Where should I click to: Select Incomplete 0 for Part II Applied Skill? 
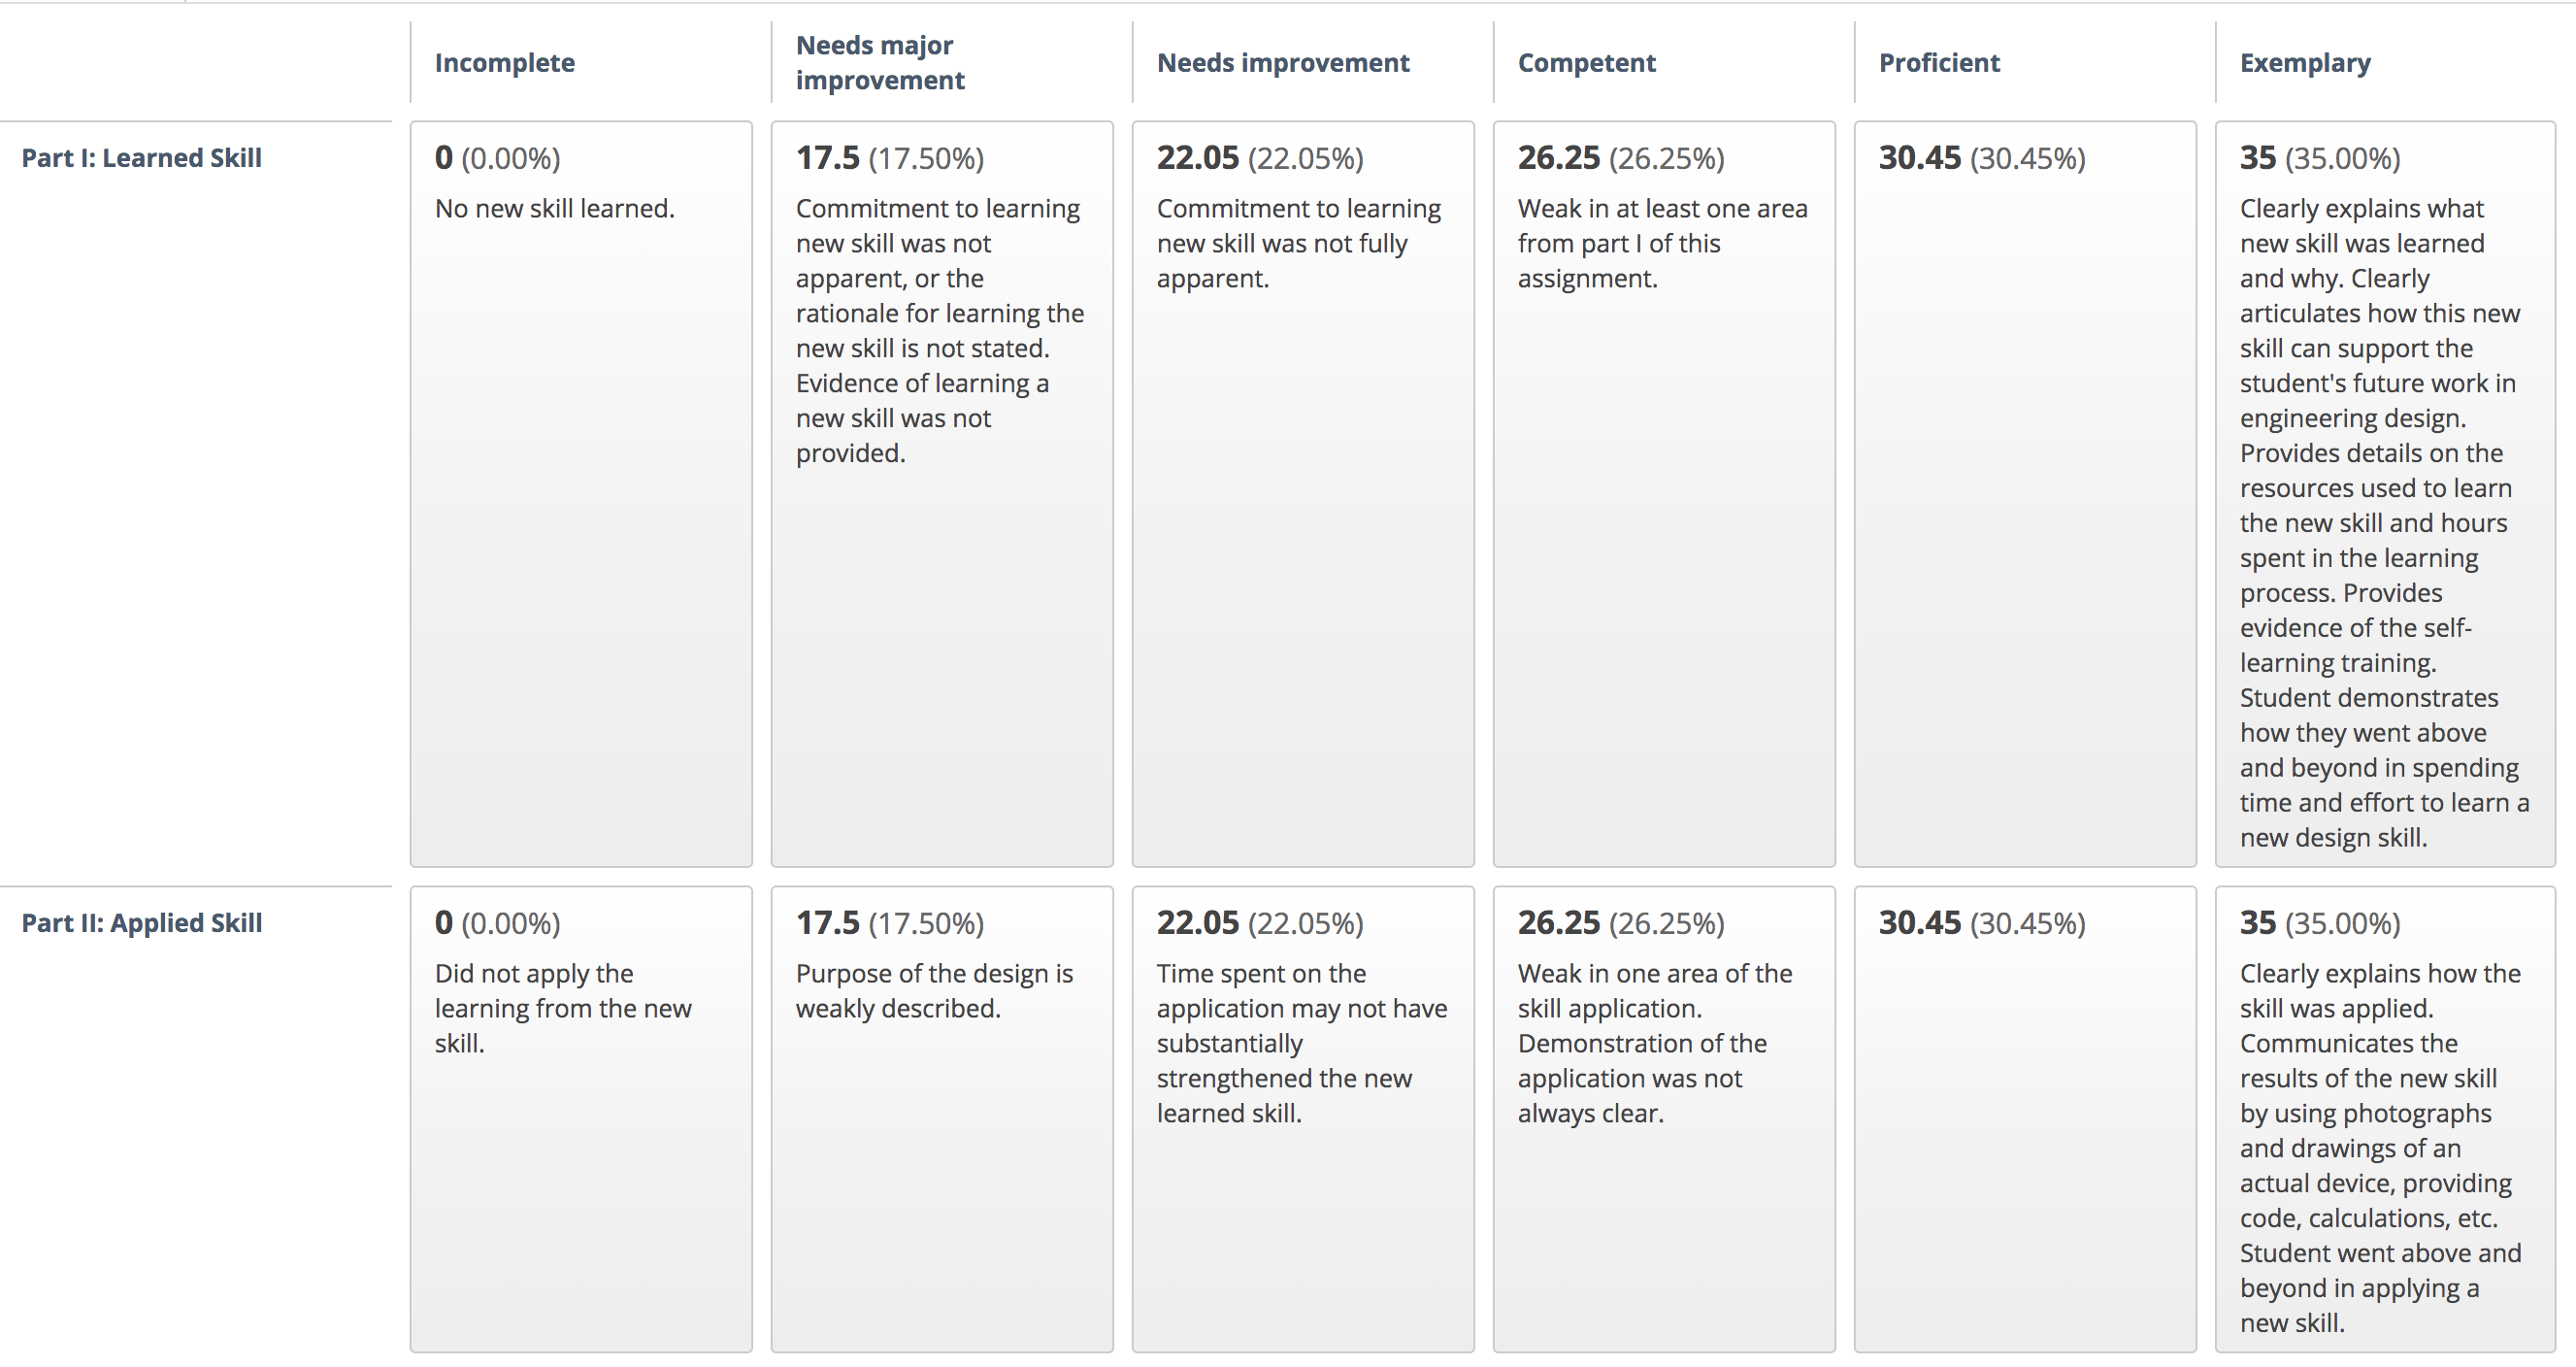tap(581, 1119)
